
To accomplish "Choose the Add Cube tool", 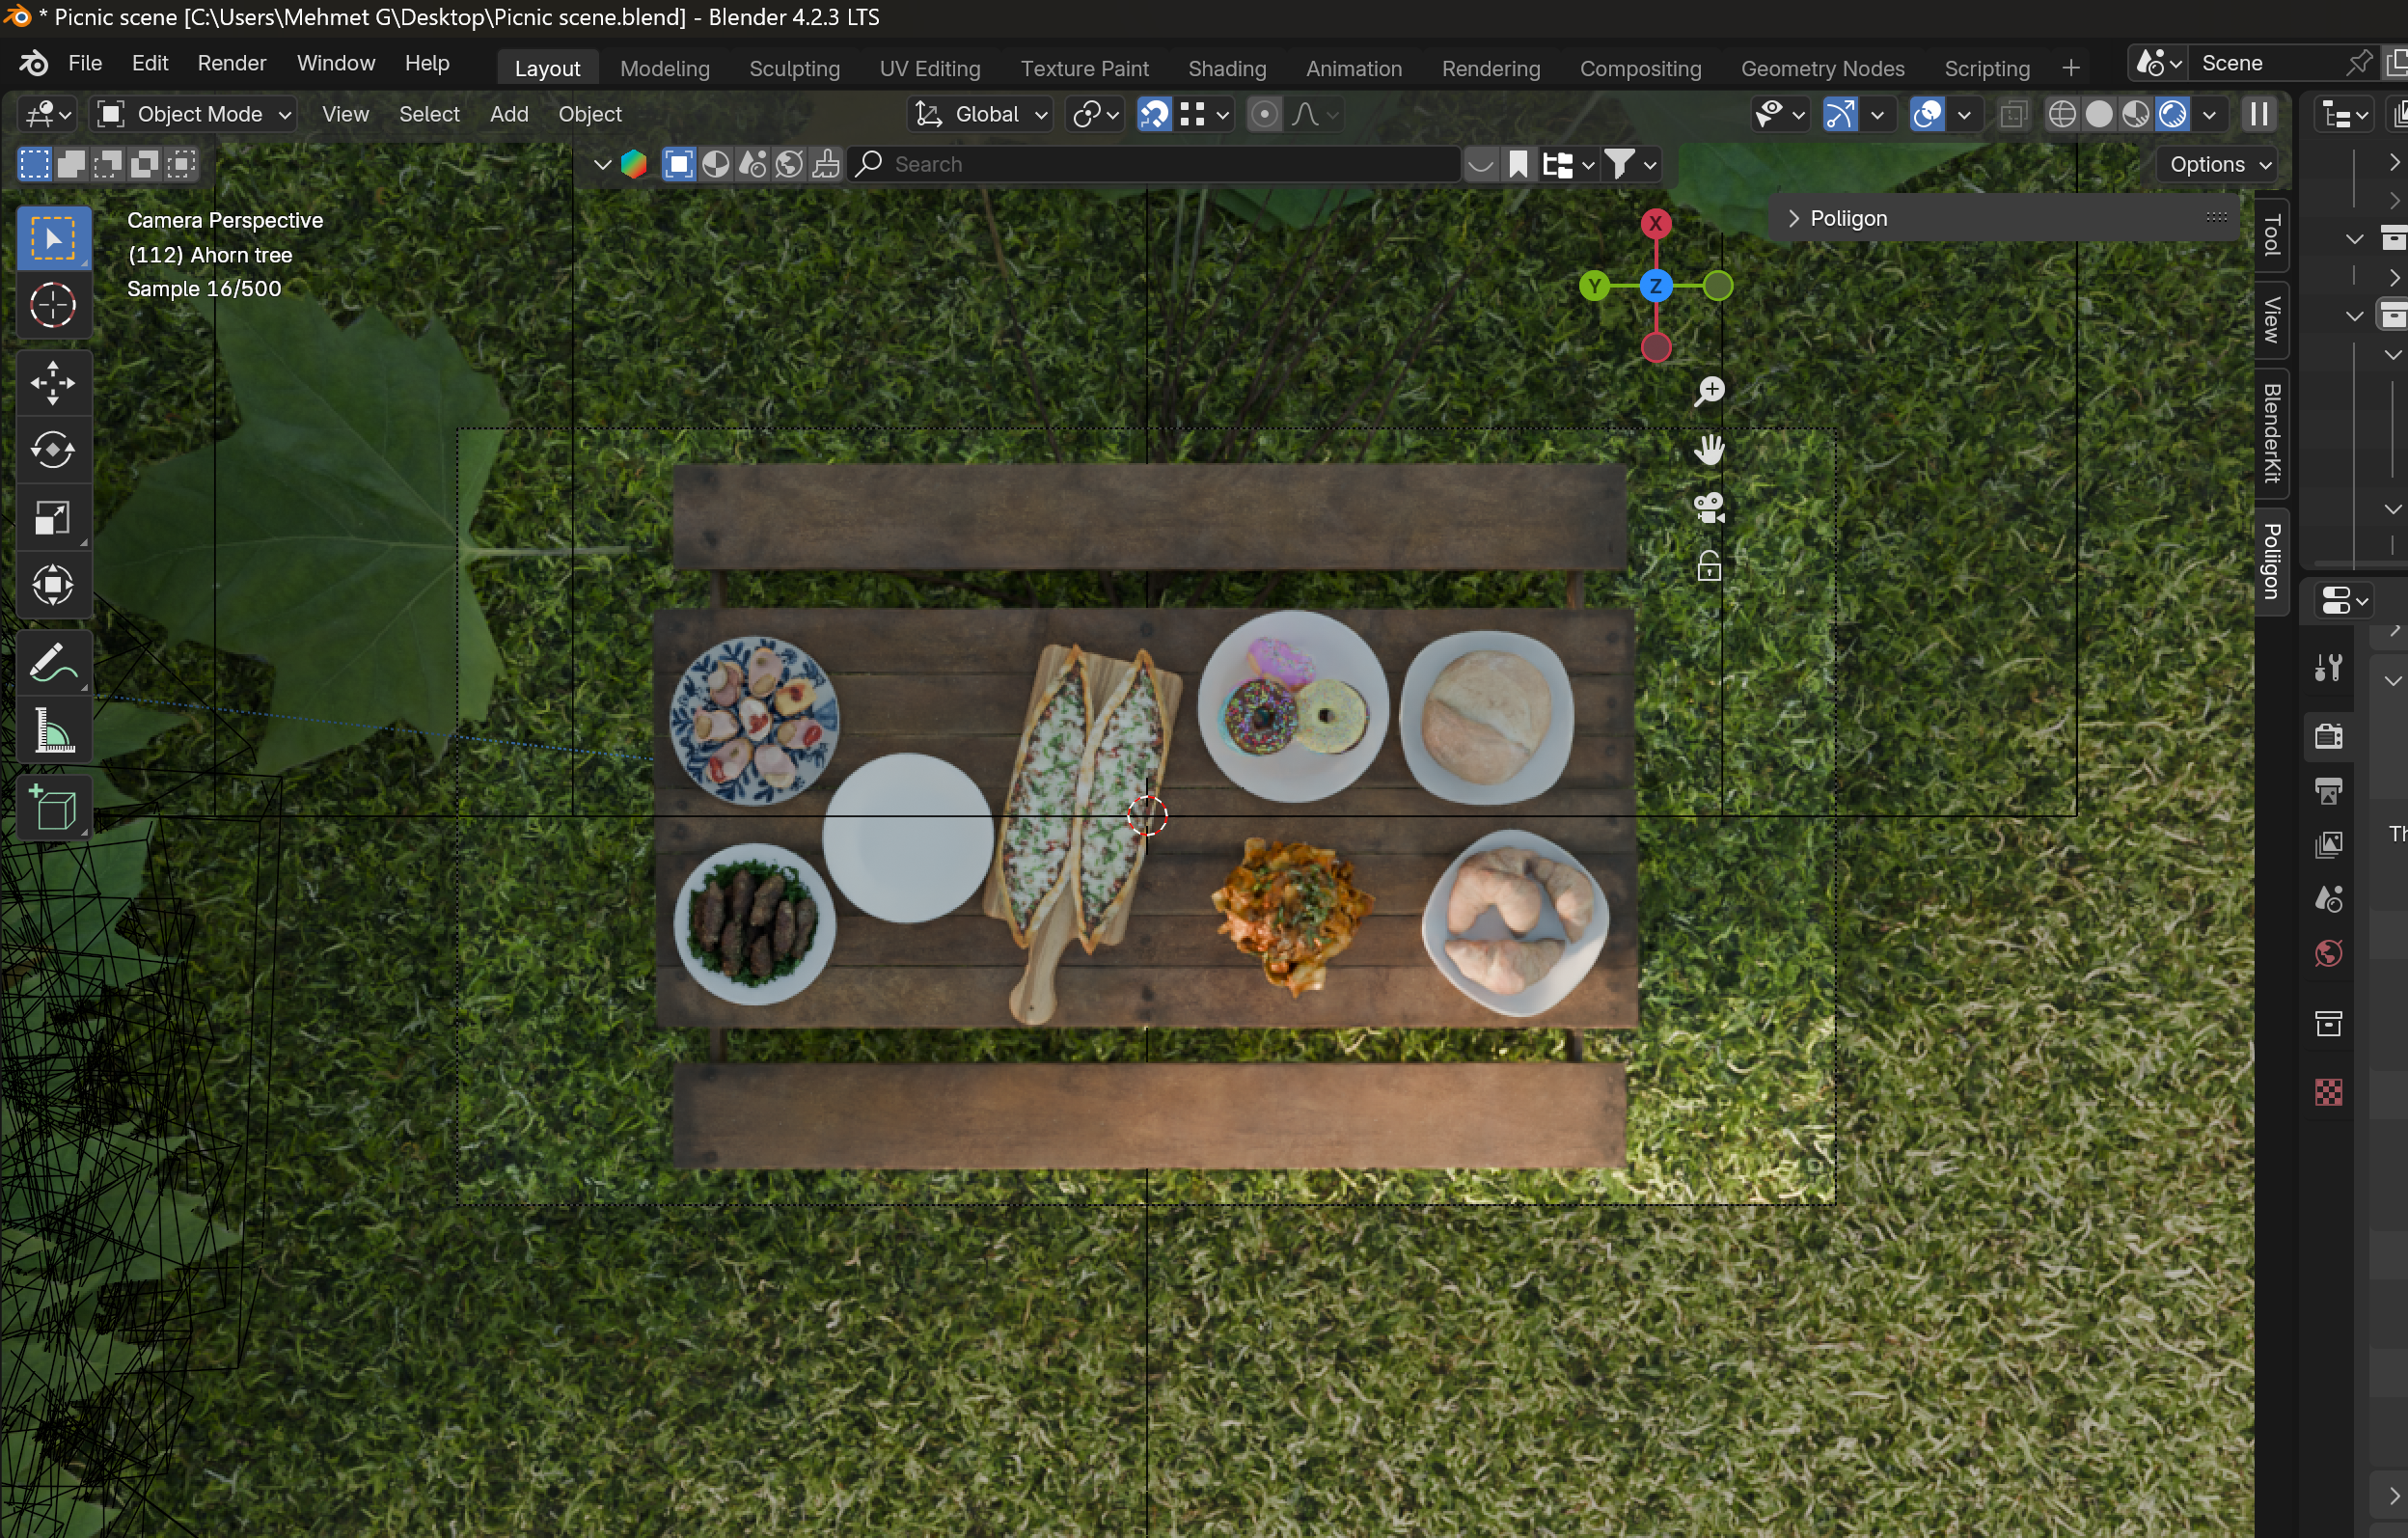I will [52, 808].
